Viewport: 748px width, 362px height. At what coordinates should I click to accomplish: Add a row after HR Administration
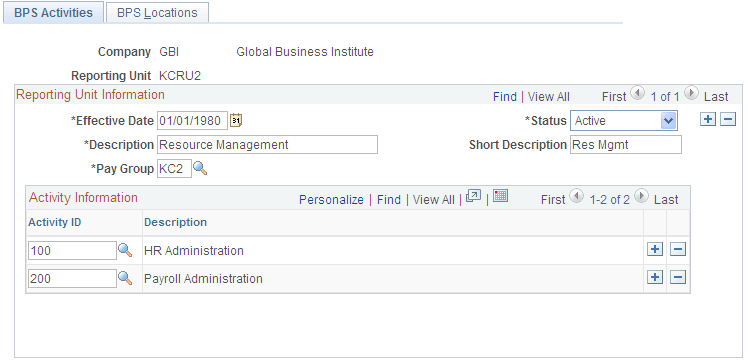click(x=654, y=249)
